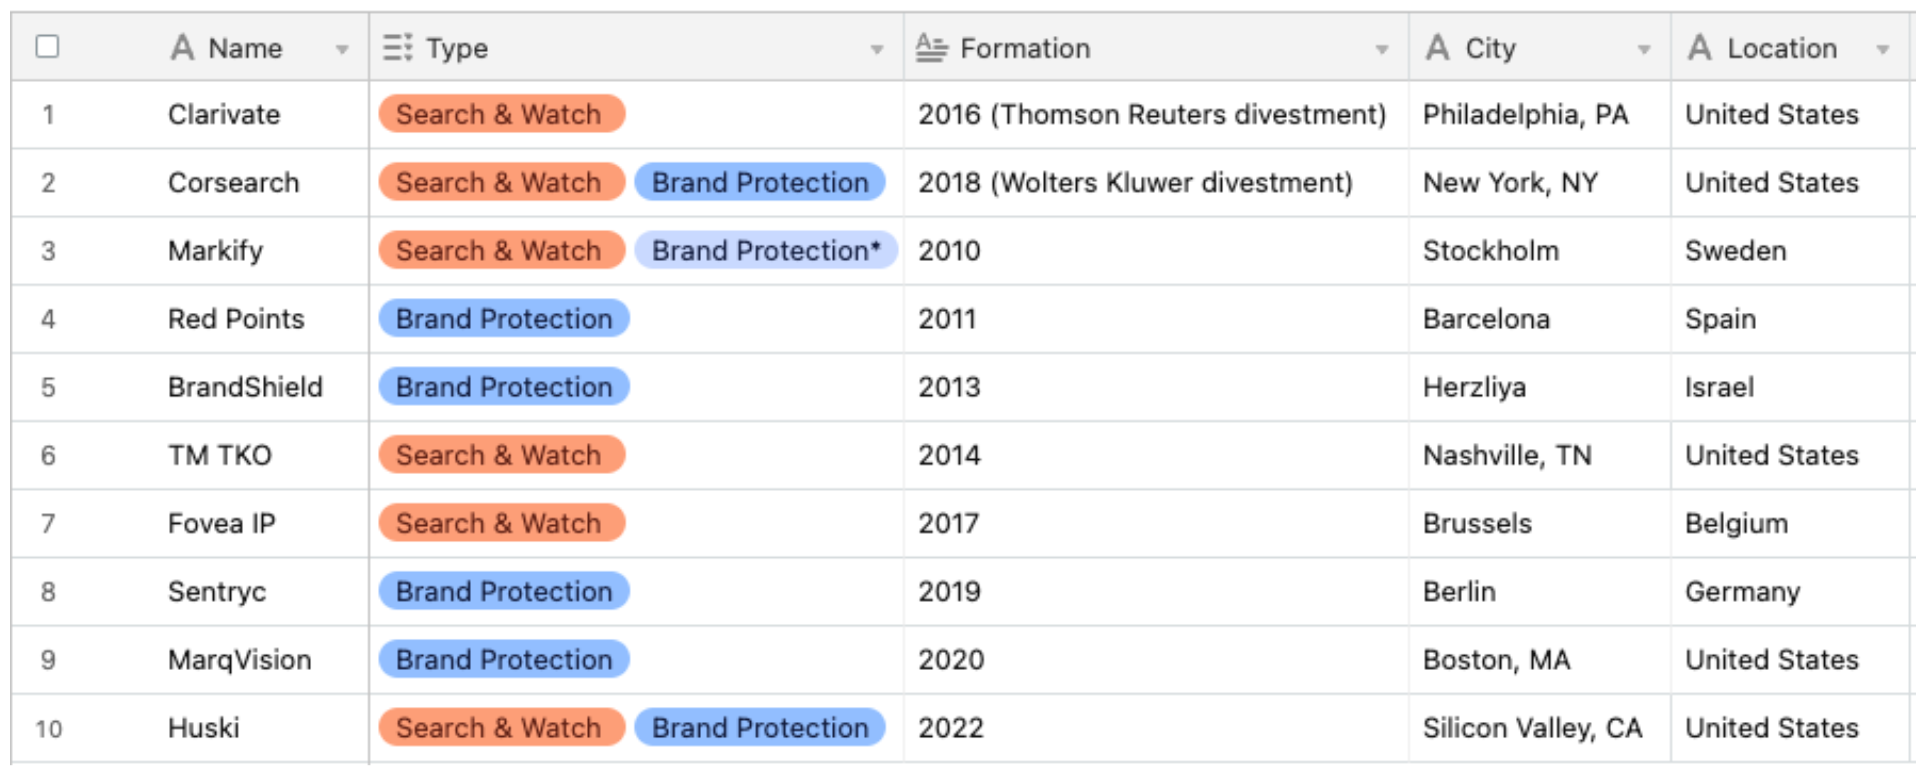Toggle the select-all checkbox in header
Screen dimensions: 1916x780
point(47,46)
